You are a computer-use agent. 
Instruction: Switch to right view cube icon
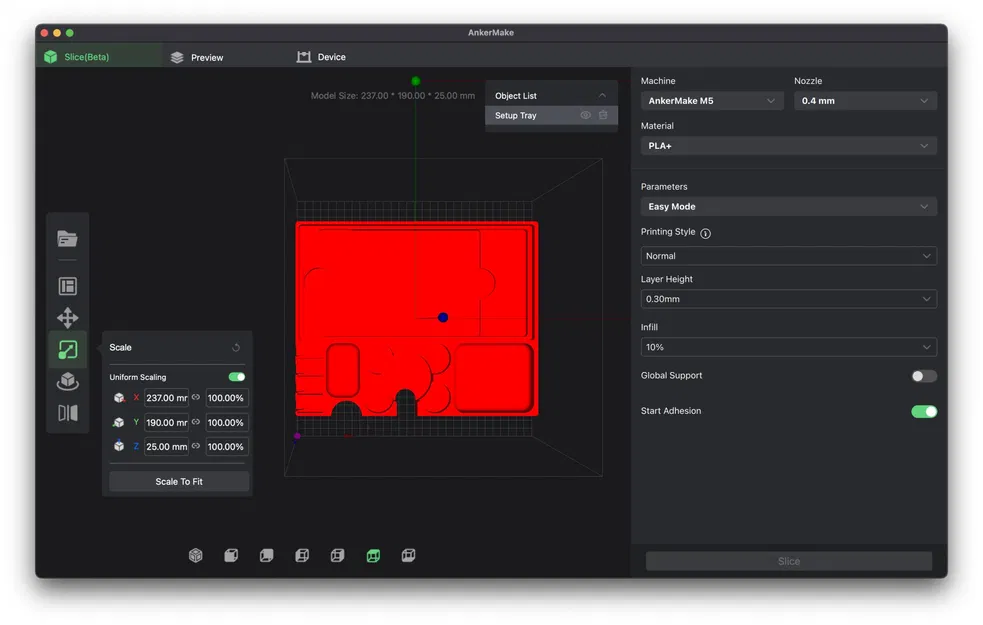click(337, 555)
